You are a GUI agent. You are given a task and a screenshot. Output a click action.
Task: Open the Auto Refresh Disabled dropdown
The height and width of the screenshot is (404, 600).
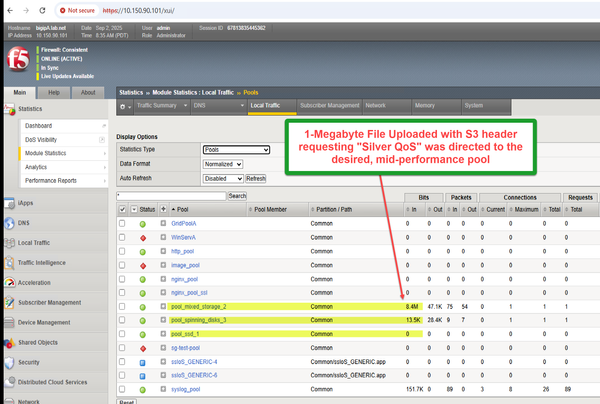(222, 178)
